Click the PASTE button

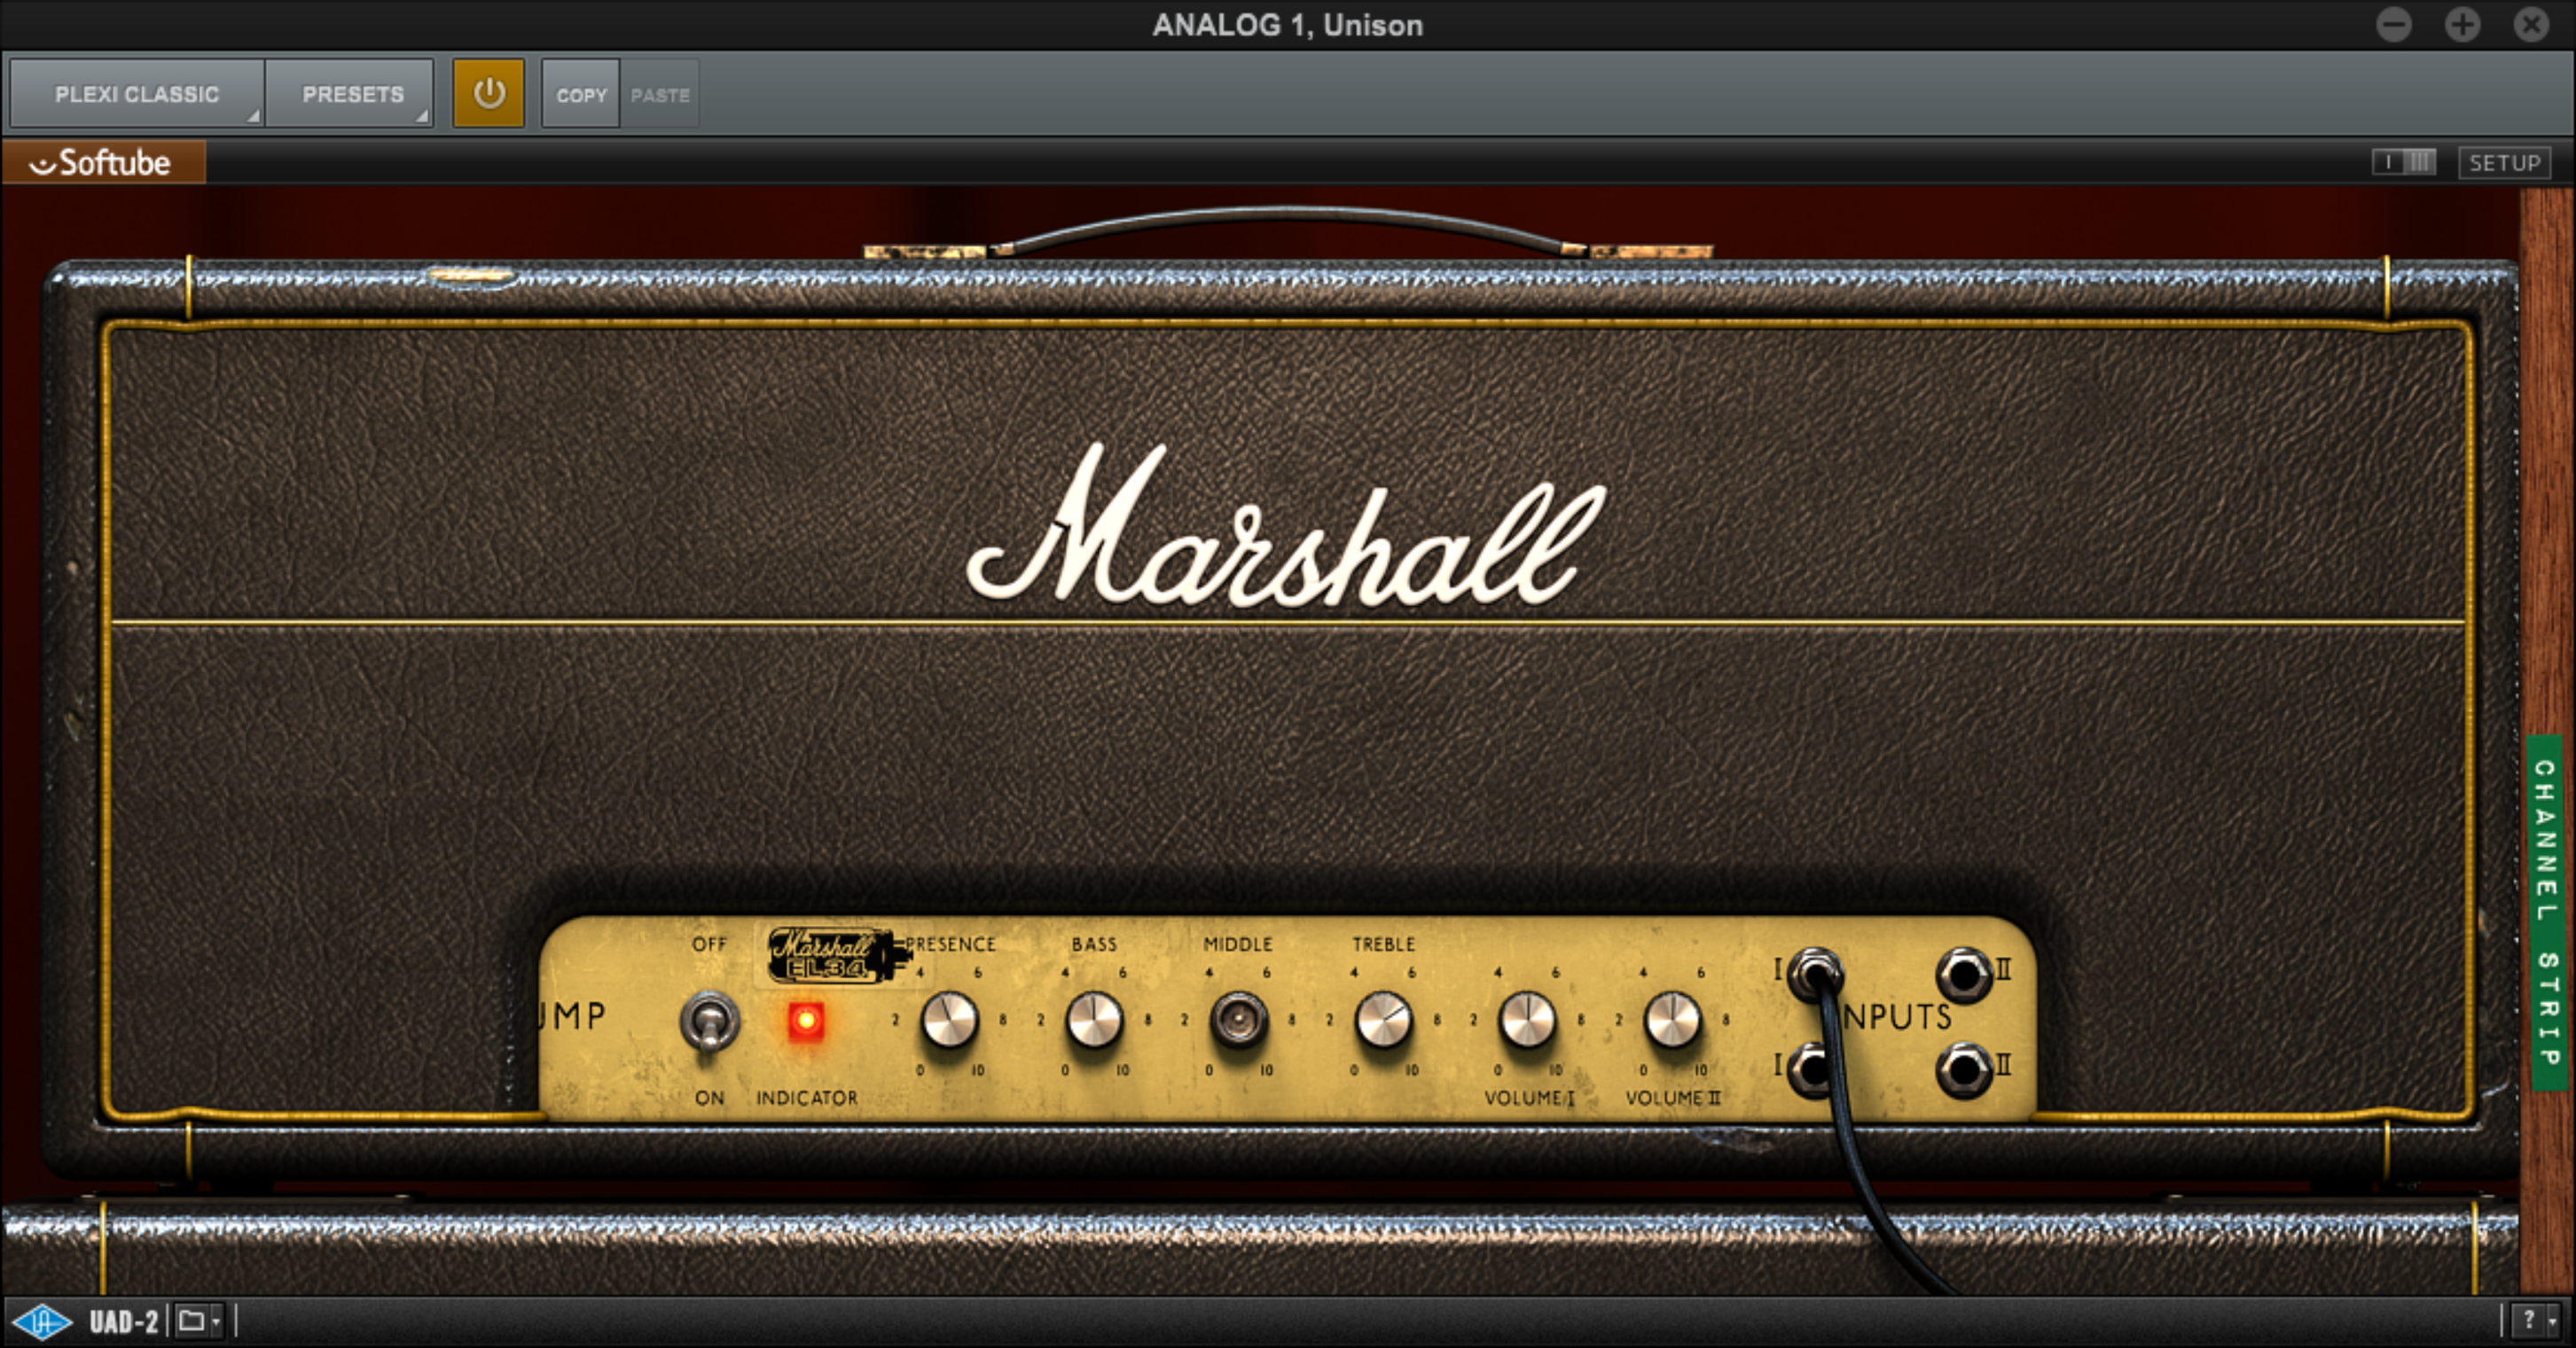(660, 94)
